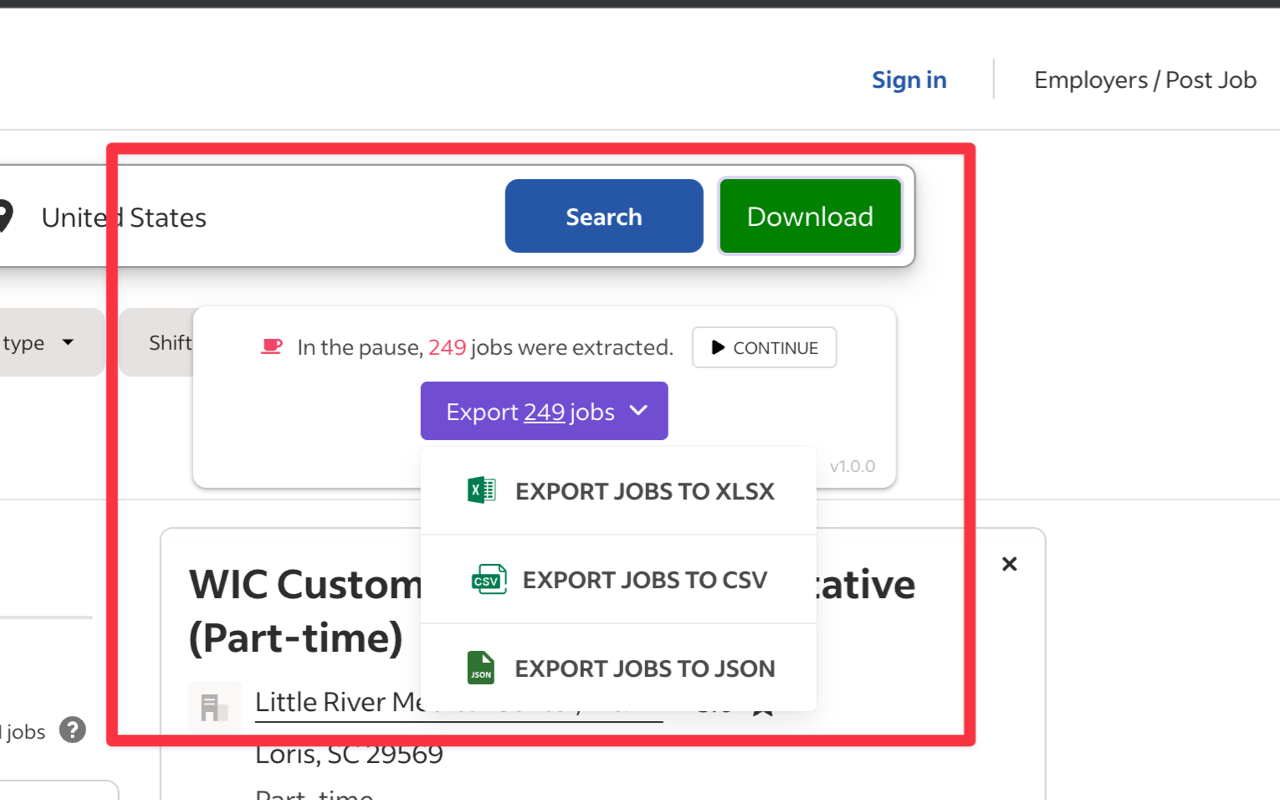Click the location pin icon
The width and height of the screenshot is (1280, 800).
coord(4,217)
